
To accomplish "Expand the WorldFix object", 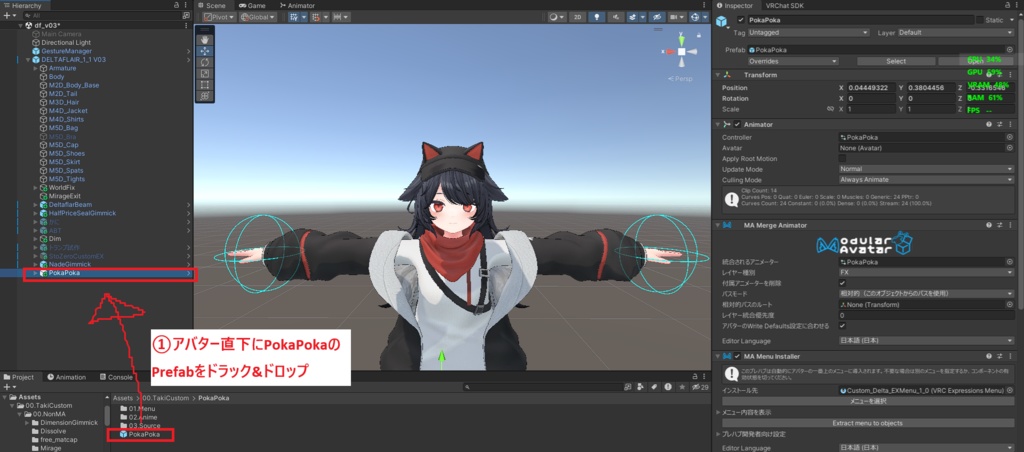I will tap(35, 187).
